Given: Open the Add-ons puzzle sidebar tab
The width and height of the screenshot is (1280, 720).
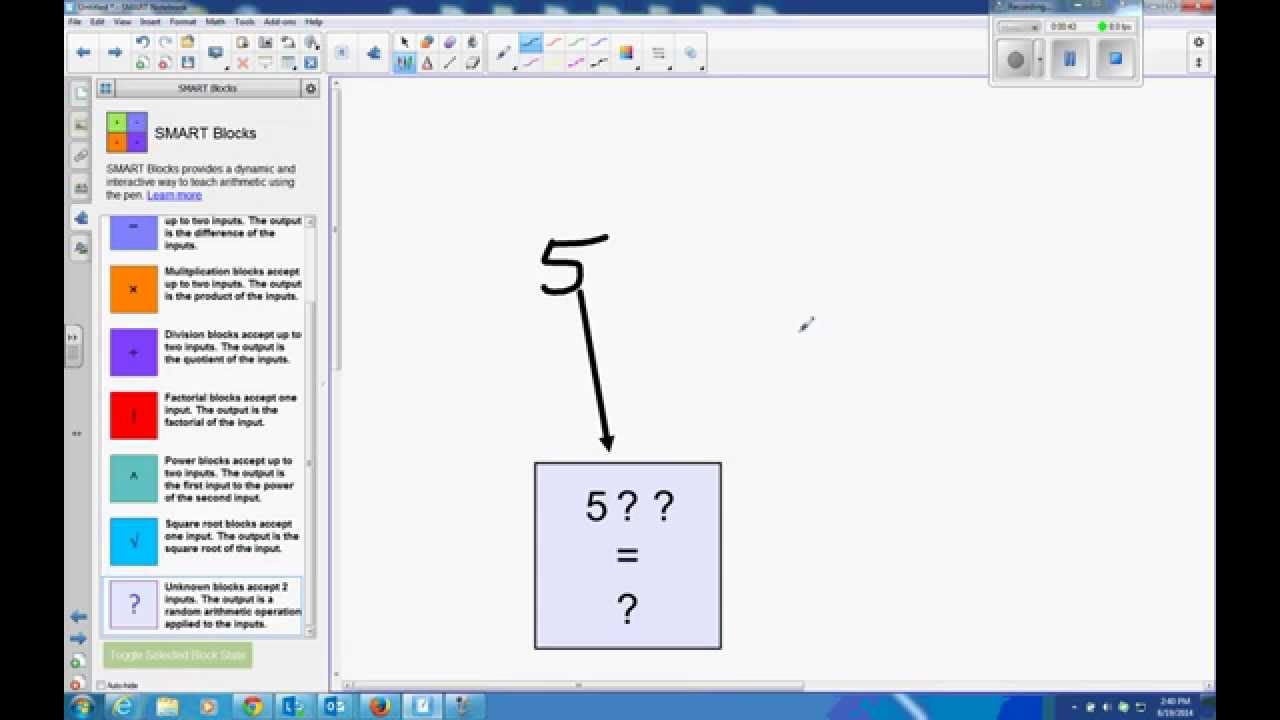Looking at the screenshot, I should click(81, 218).
